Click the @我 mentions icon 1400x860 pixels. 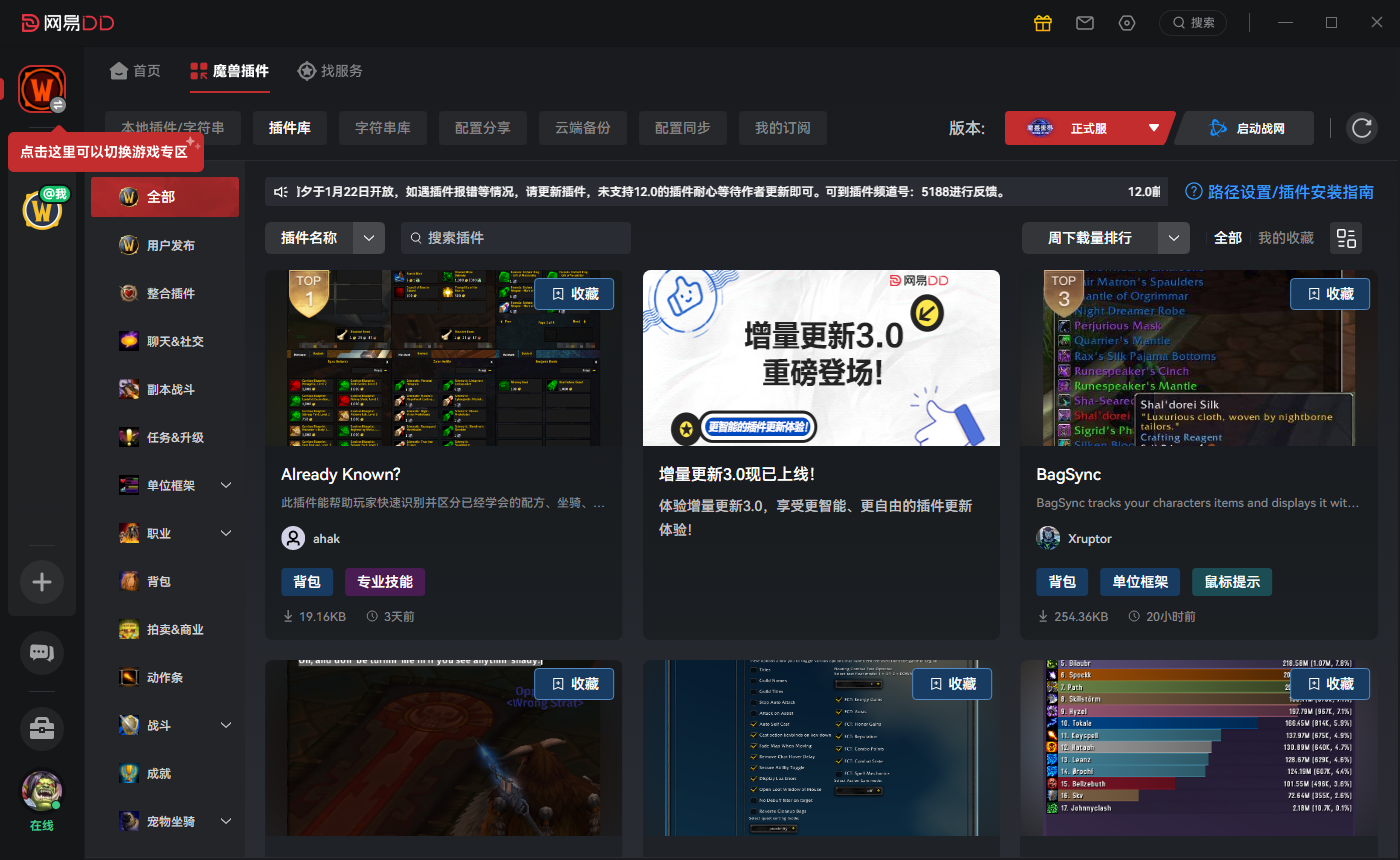(41, 209)
